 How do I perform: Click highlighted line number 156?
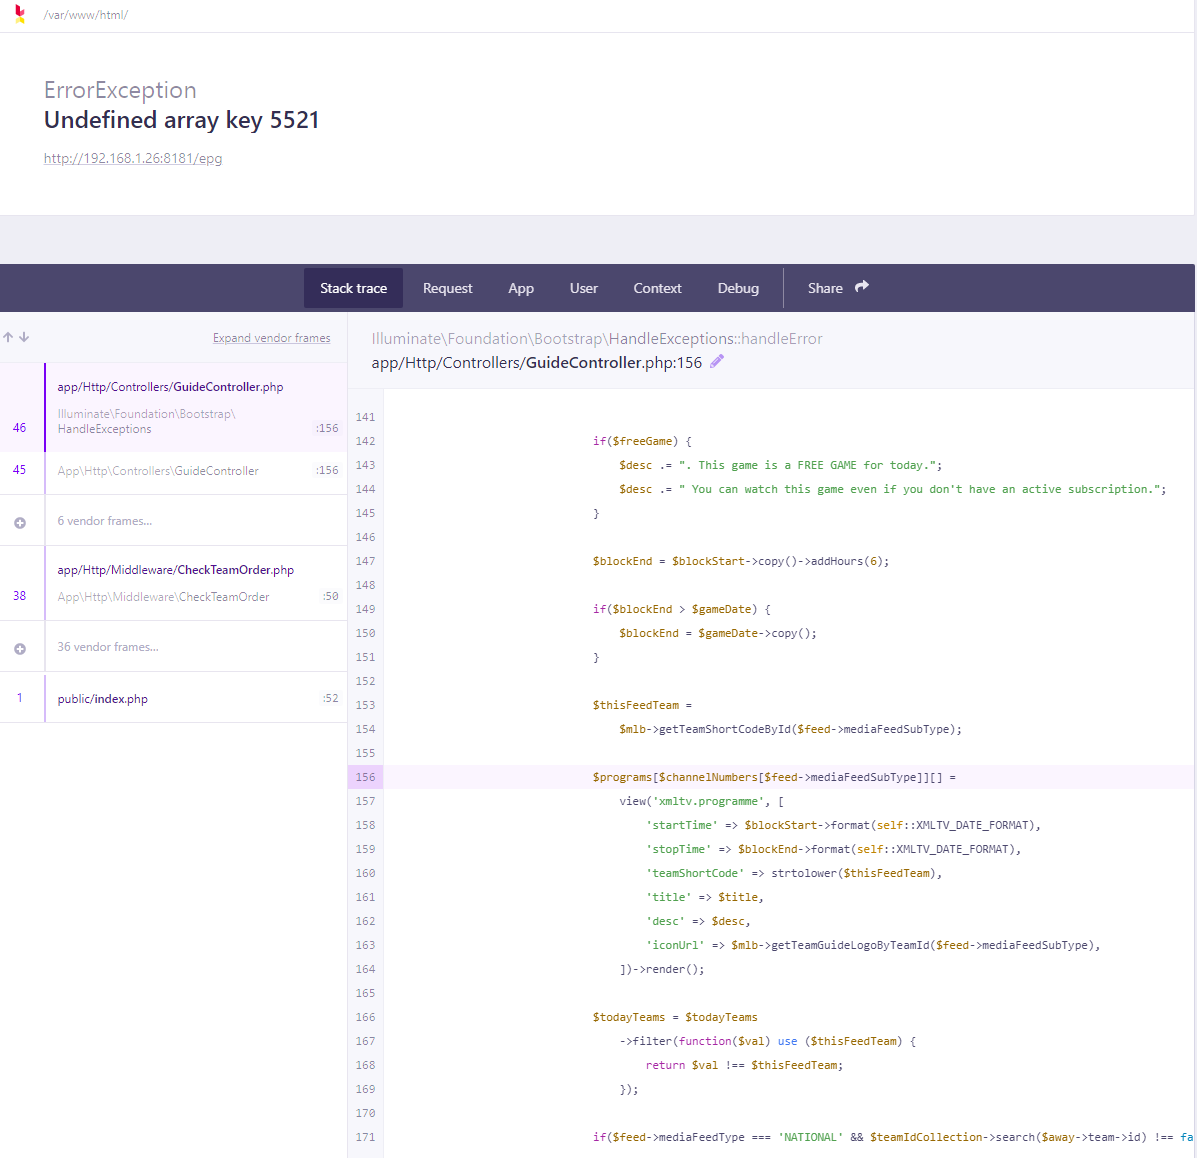[365, 777]
